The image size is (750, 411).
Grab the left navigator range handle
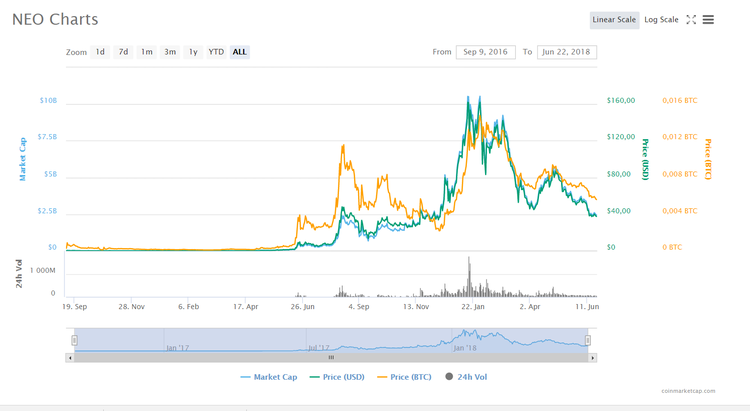(74, 340)
